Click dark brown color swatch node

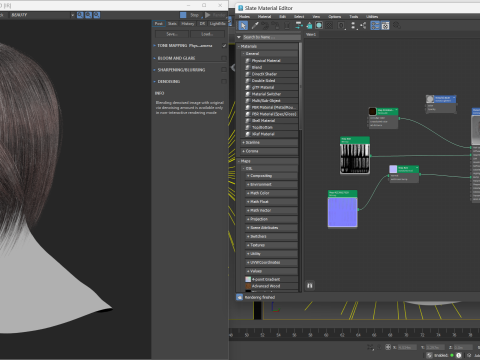(372, 111)
